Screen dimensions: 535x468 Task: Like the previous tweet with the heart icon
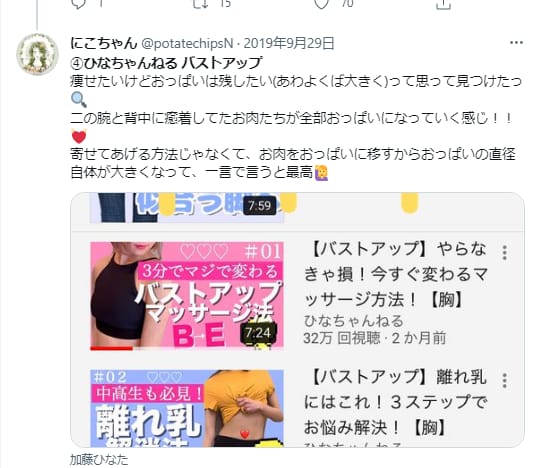pos(321,4)
